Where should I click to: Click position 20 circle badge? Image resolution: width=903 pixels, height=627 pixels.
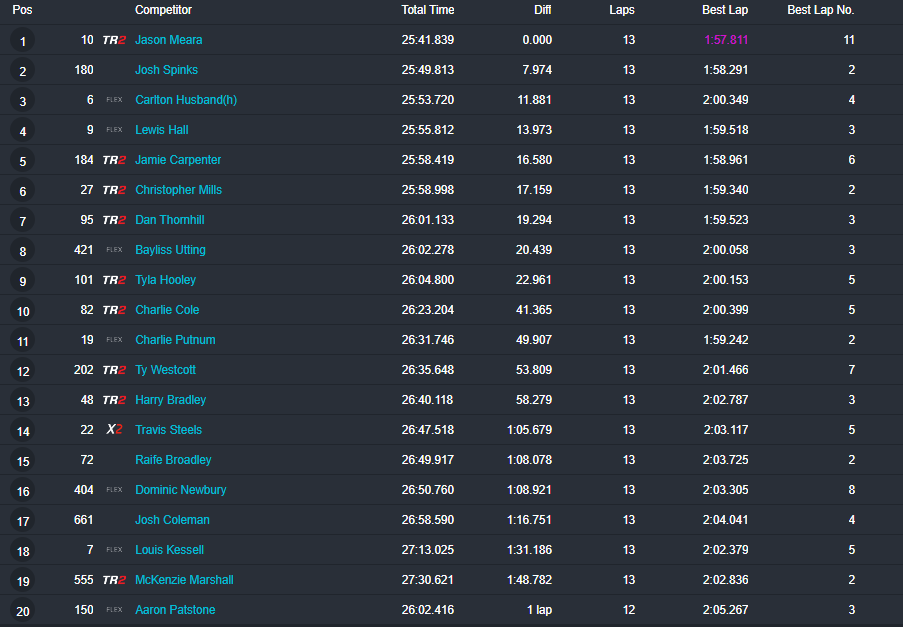[22, 611]
